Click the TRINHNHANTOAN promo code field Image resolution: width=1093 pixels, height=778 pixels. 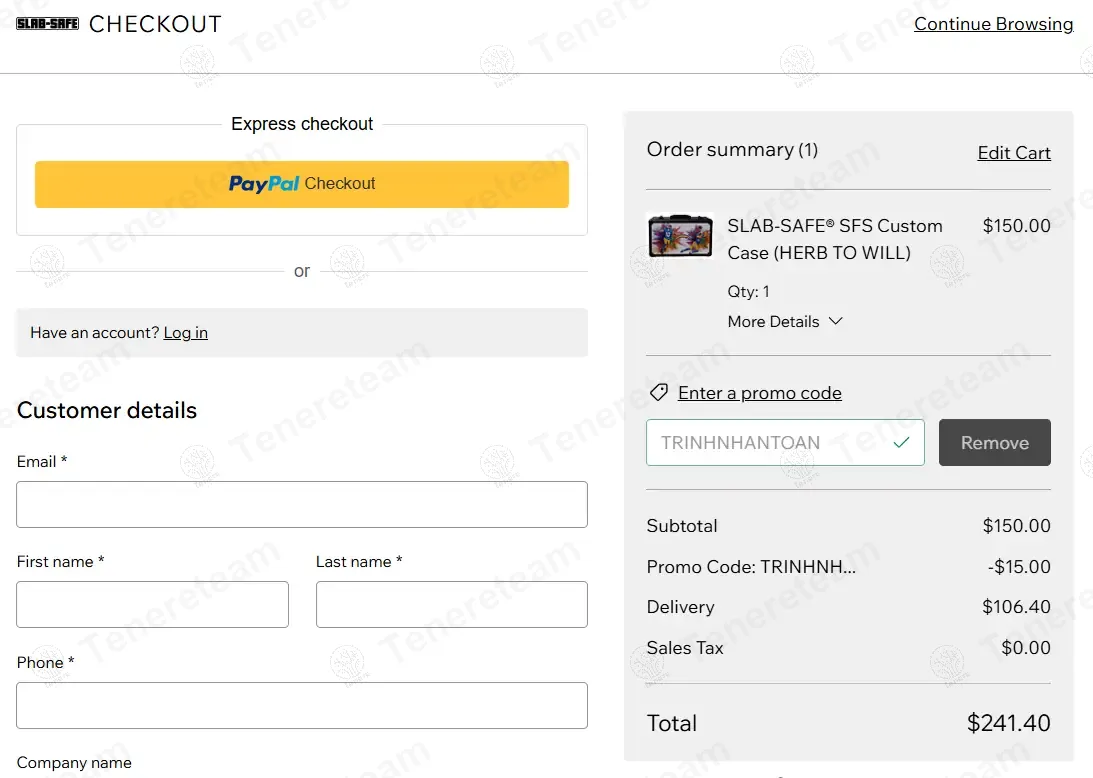pyautogui.click(x=770, y=442)
